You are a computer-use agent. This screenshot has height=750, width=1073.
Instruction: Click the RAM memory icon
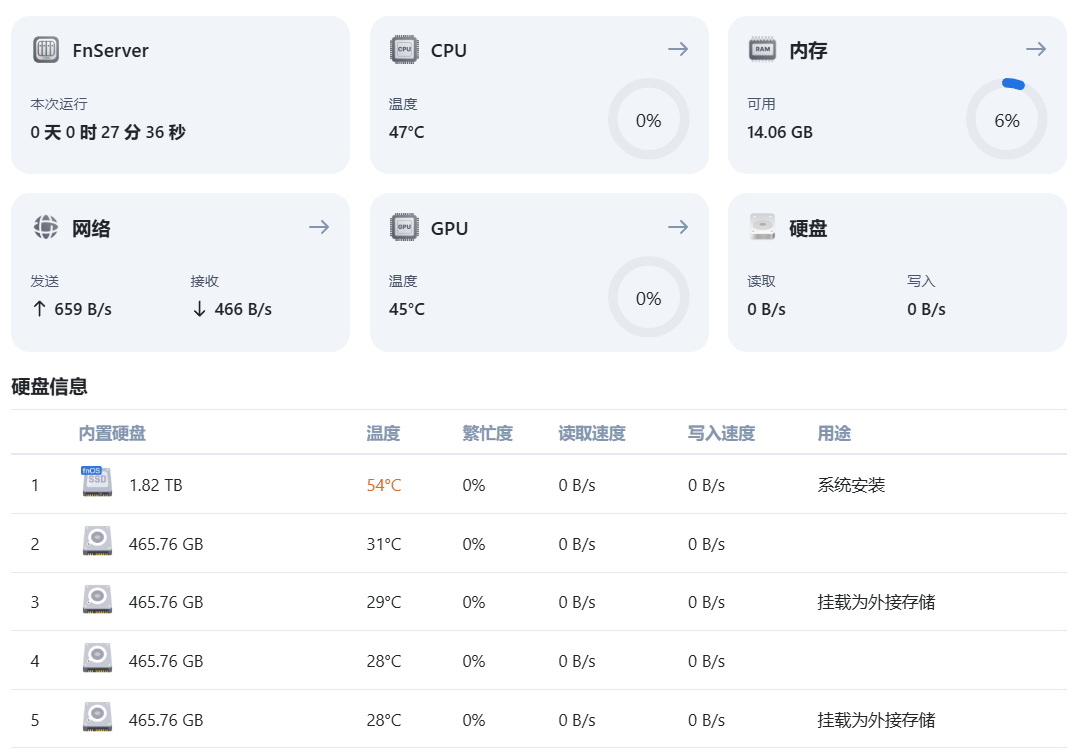point(762,49)
